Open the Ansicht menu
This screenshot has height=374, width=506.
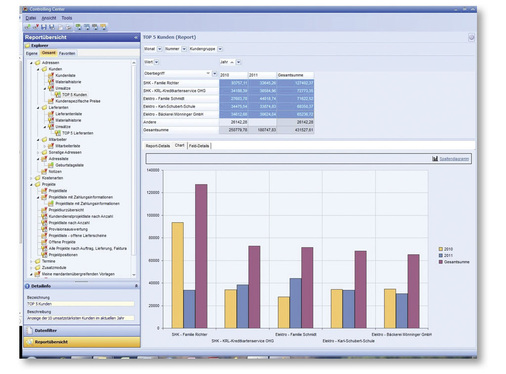tap(49, 18)
